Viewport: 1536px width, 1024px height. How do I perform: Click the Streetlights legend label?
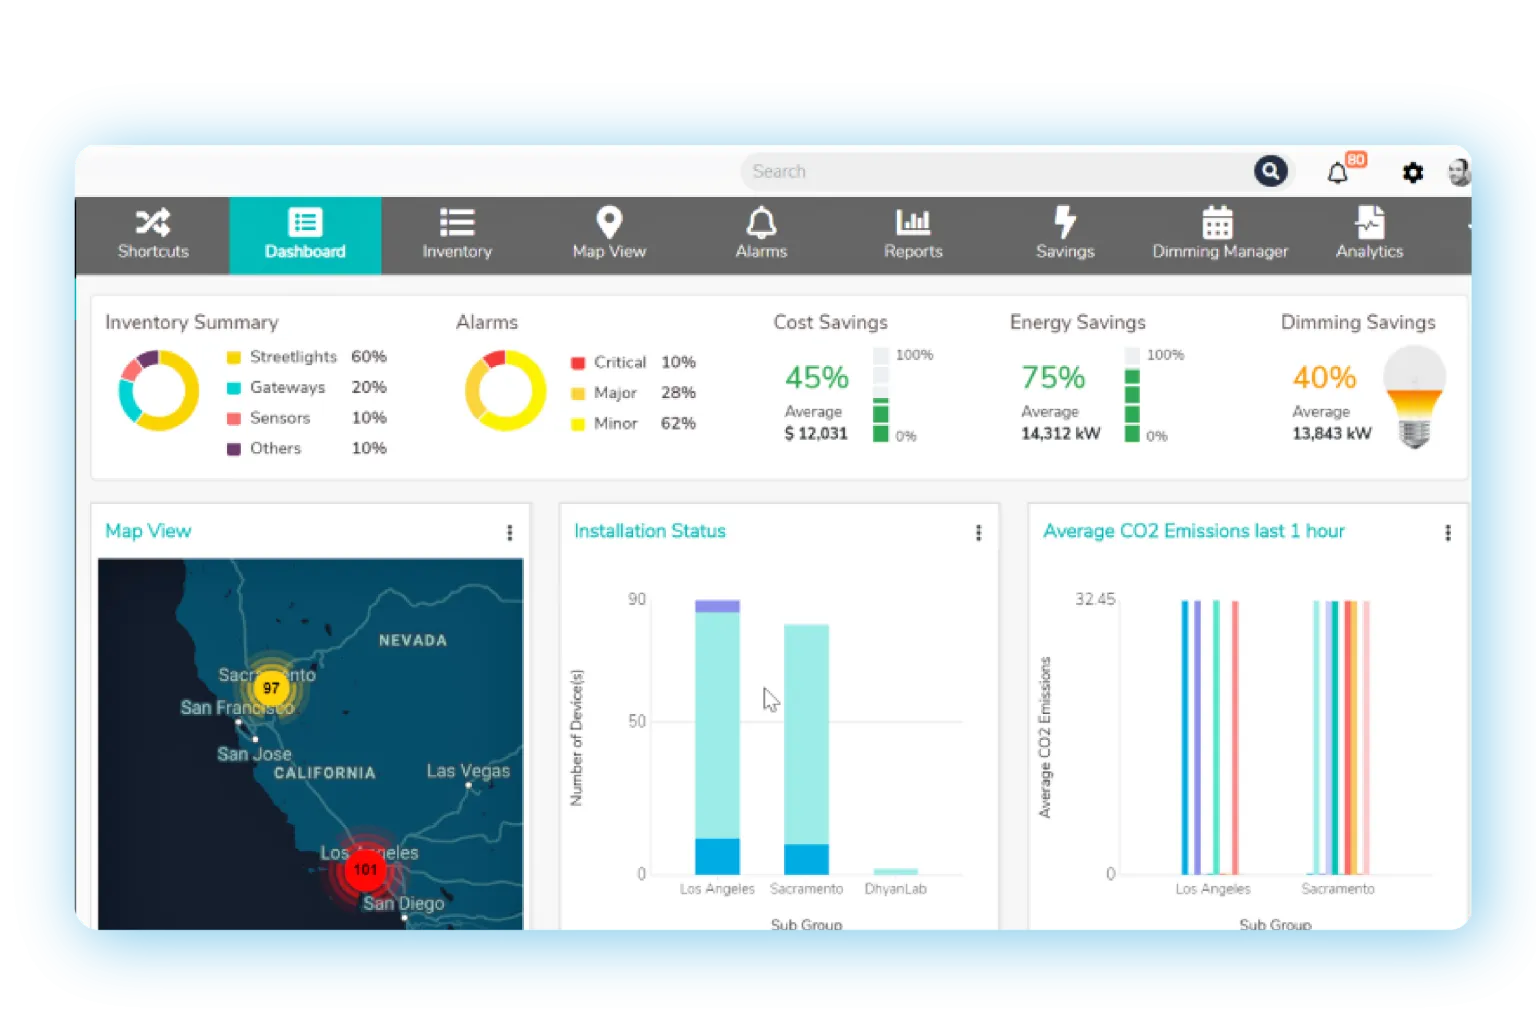coord(293,357)
